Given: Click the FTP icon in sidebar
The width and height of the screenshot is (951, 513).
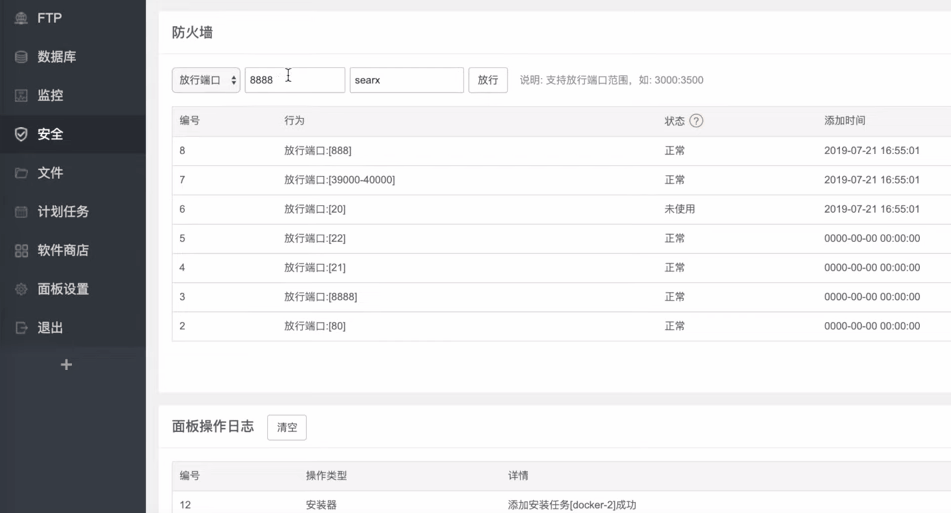Looking at the screenshot, I should (21, 18).
